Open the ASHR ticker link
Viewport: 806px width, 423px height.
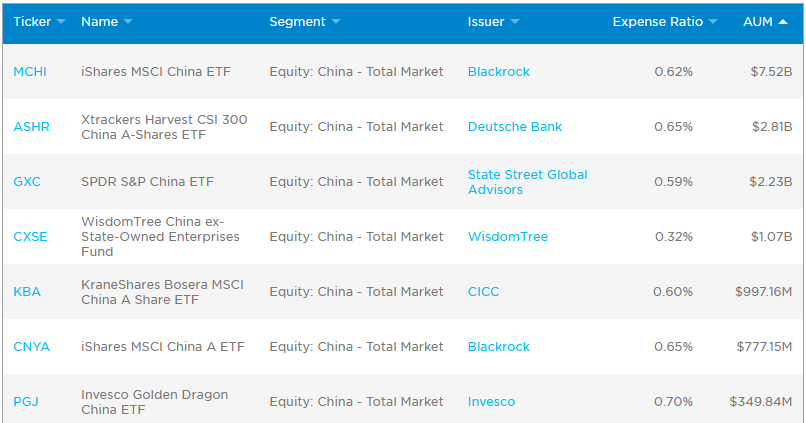click(x=31, y=127)
